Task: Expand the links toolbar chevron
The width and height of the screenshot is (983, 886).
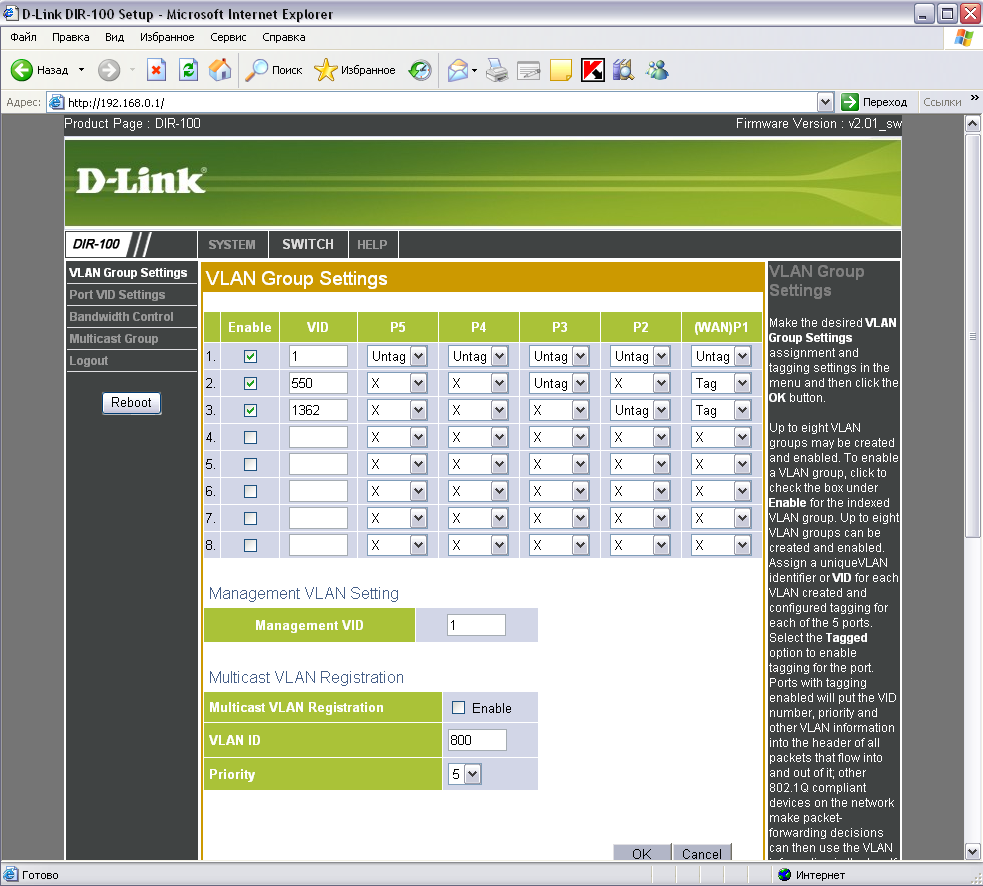Action: point(974,98)
